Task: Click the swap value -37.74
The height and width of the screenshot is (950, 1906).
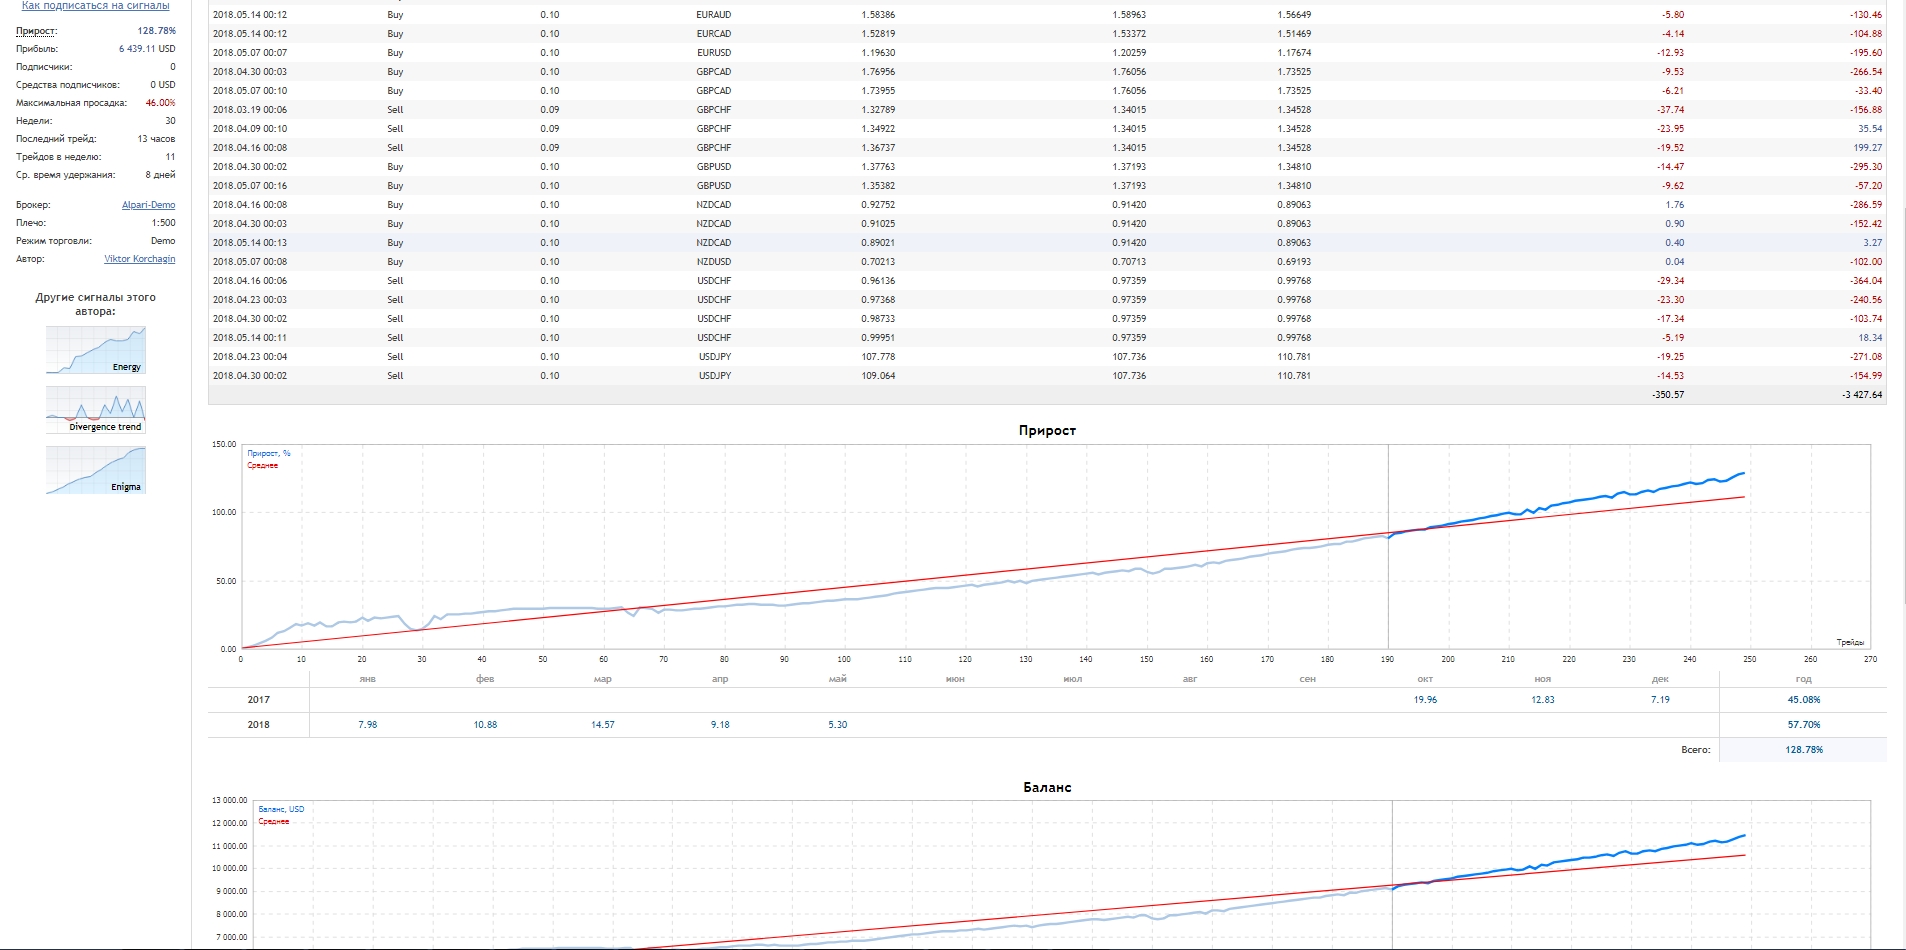Action: click(x=1671, y=110)
